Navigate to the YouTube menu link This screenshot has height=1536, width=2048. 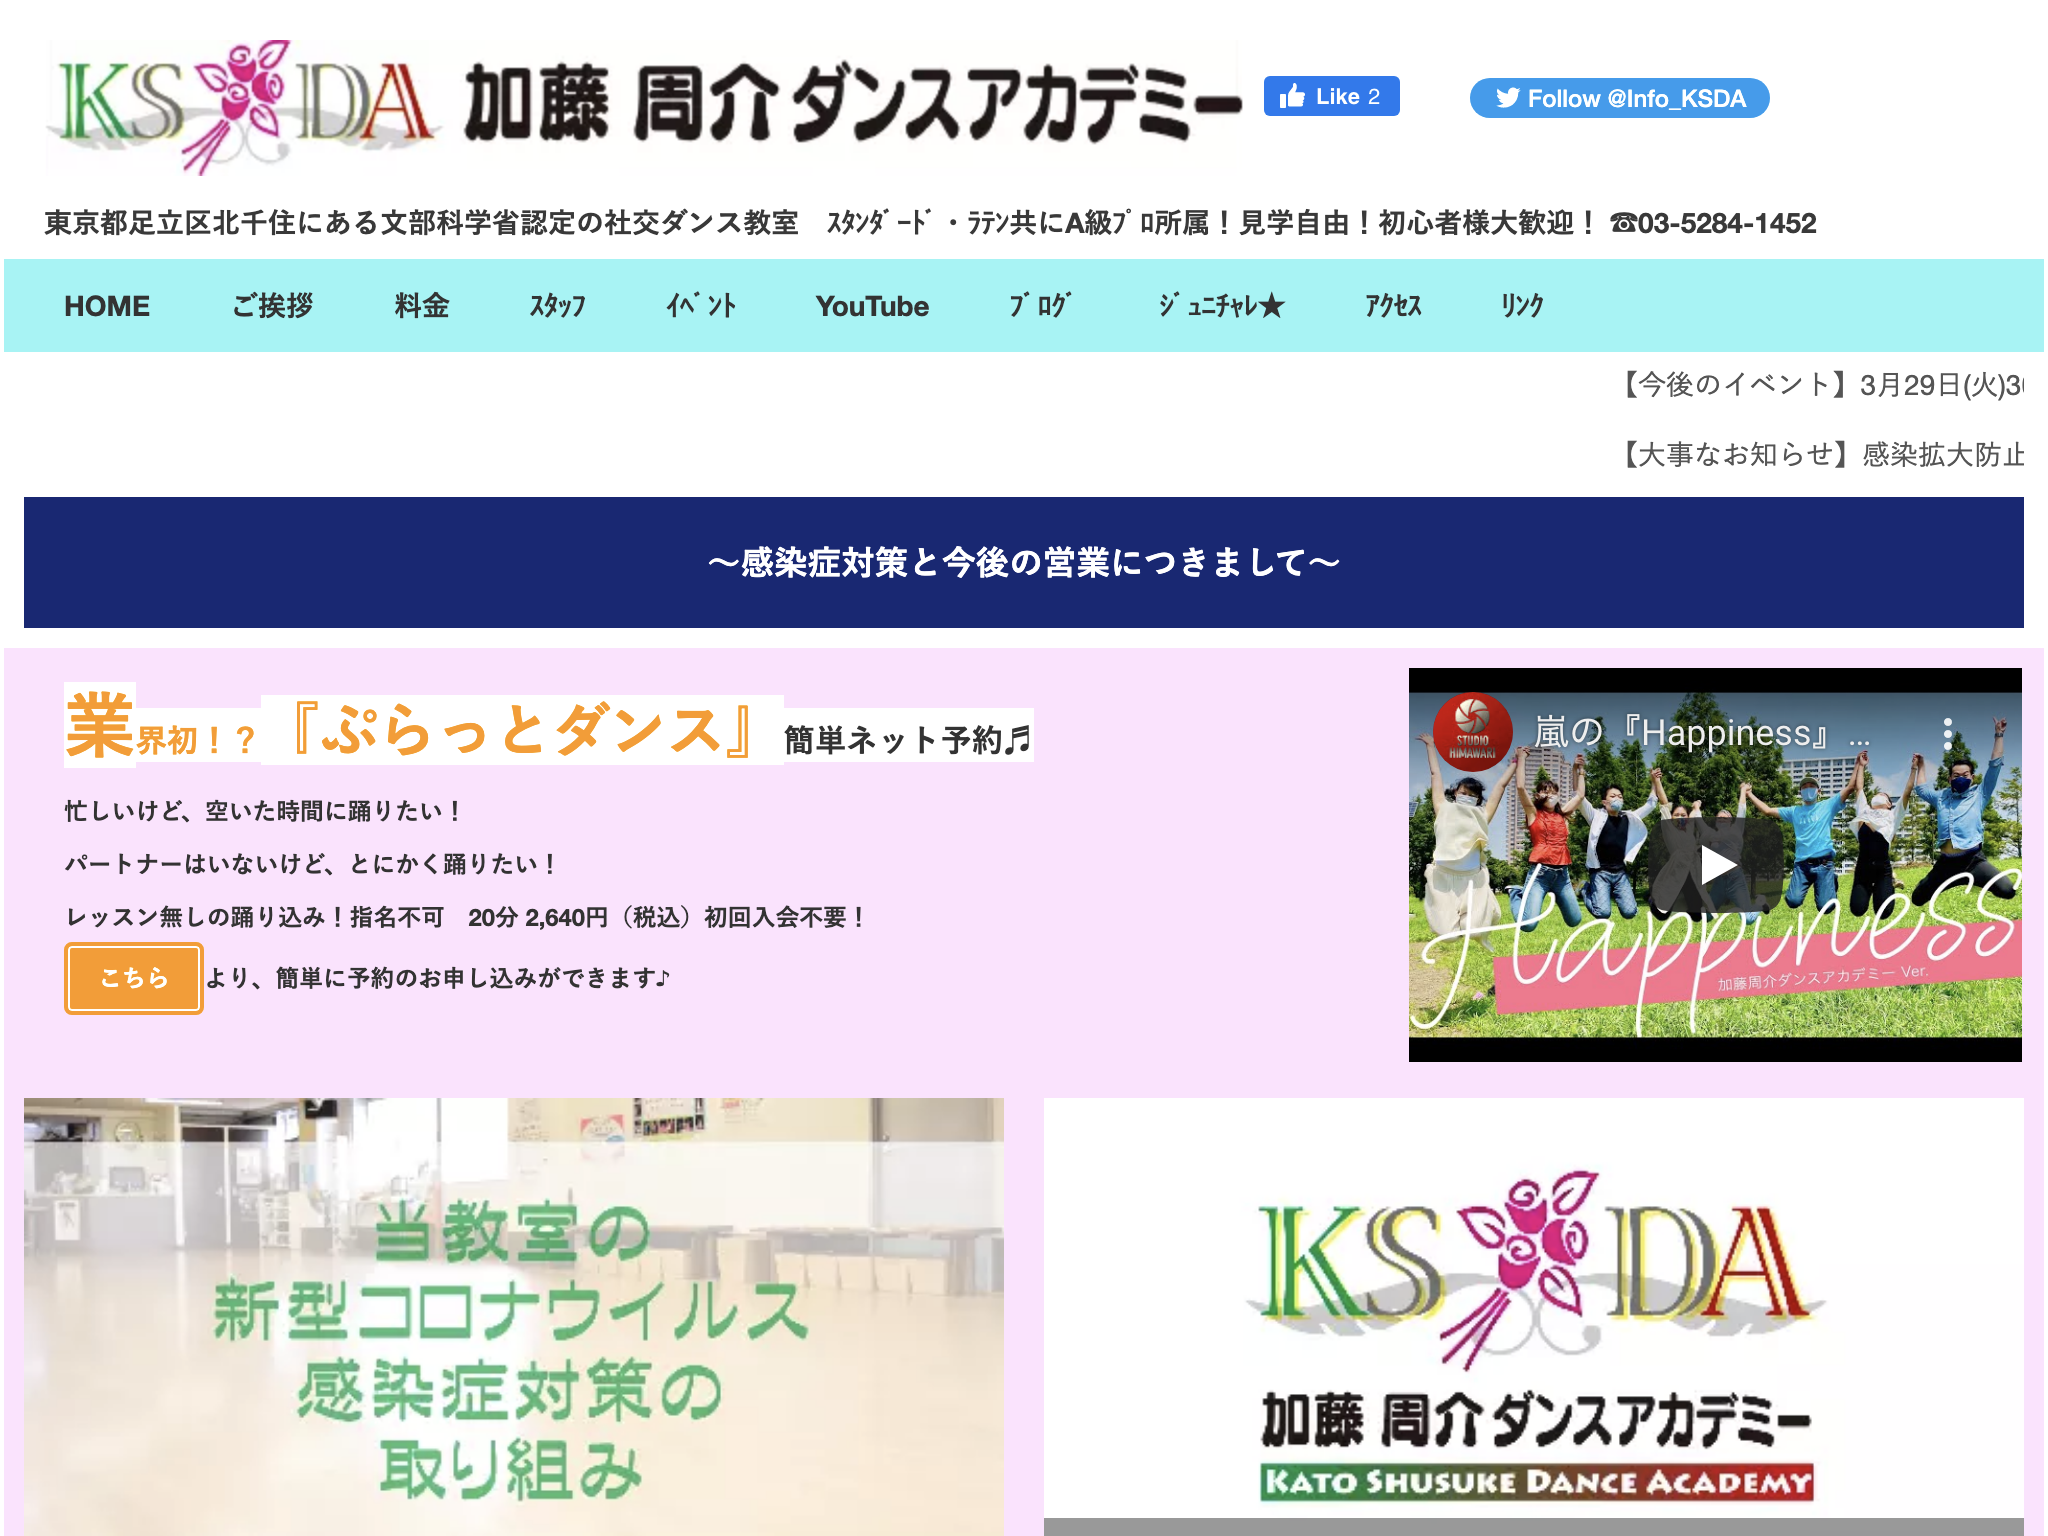pyautogui.click(x=871, y=306)
